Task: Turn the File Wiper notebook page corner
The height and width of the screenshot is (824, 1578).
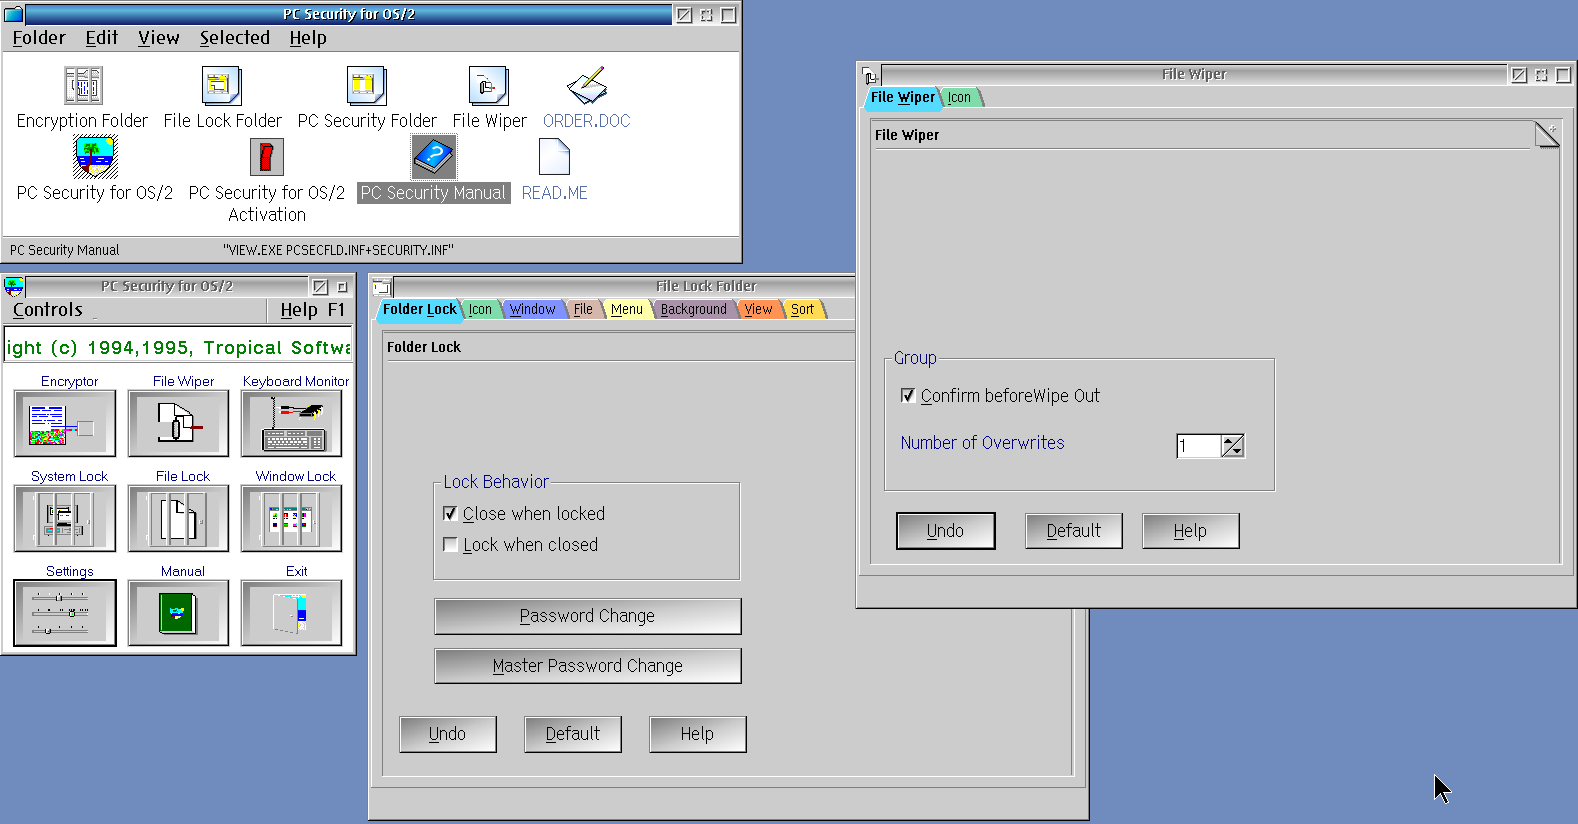Action: (x=1547, y=135)
